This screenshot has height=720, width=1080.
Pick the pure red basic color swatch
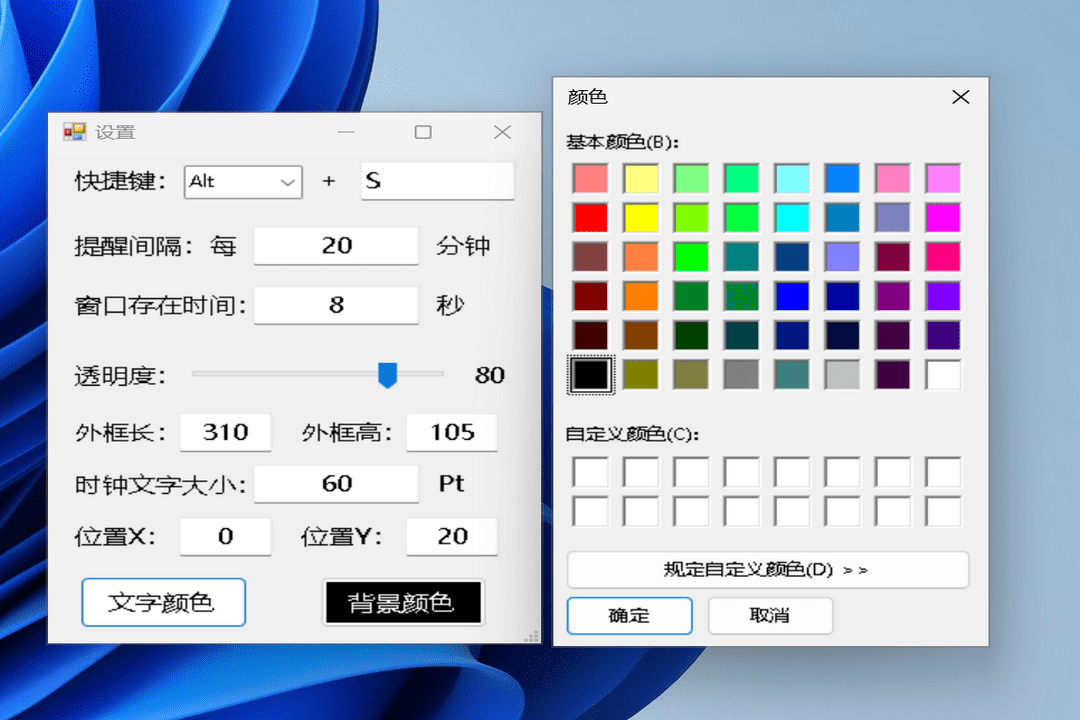pos(590,218)
